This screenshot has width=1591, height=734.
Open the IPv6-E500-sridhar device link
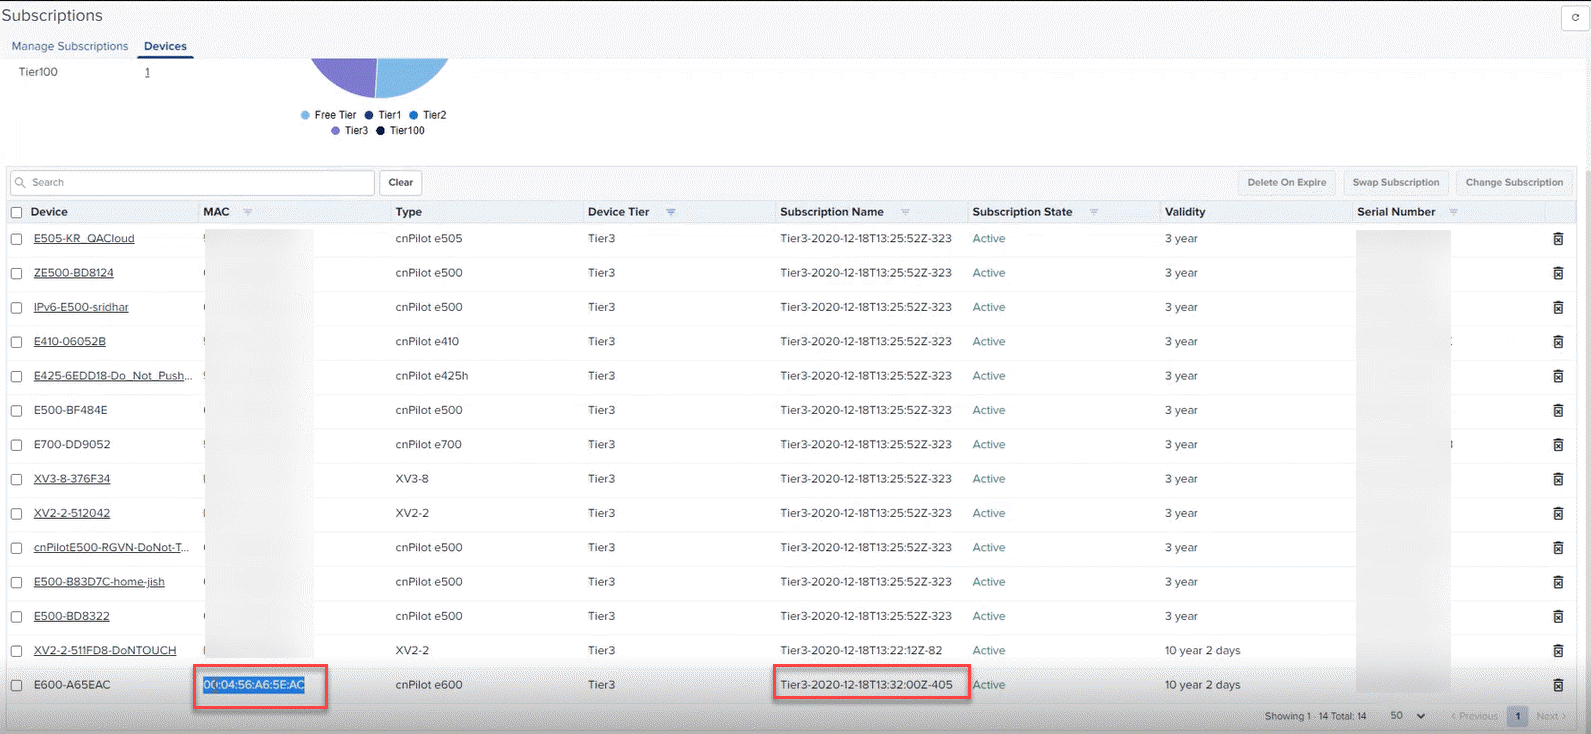tap(81, 307)
